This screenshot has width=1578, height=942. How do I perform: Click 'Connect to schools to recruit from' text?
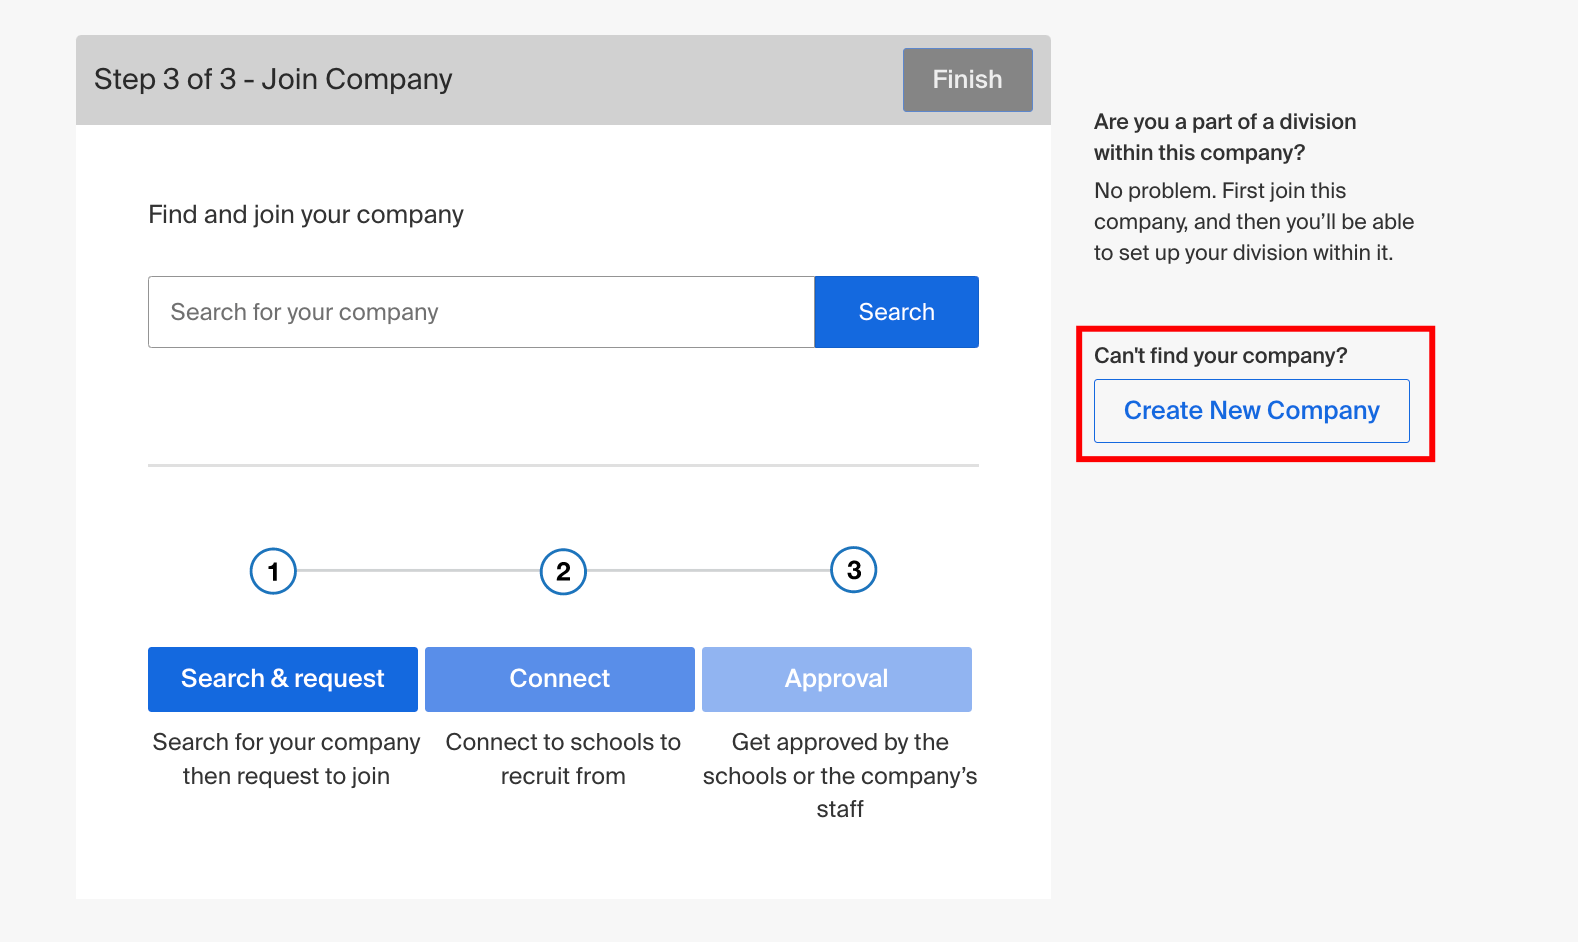563,759
